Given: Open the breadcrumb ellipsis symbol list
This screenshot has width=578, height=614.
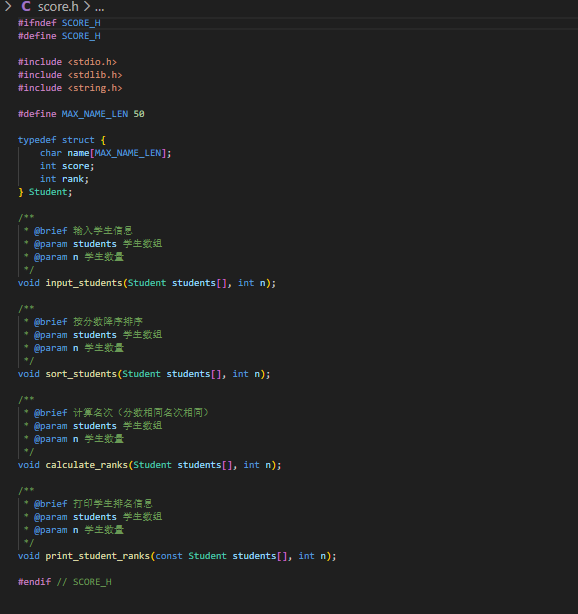Looking at the screenshot, I should click(99, 7).
